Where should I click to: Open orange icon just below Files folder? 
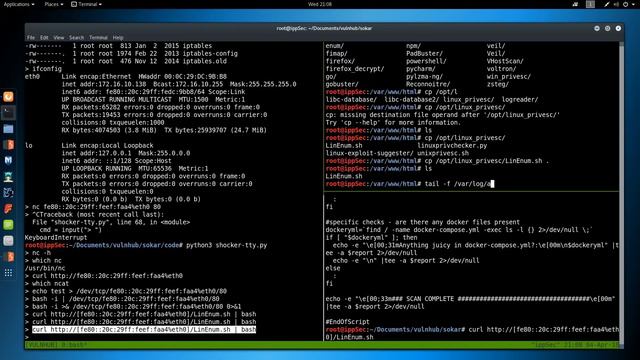coord(8,144)
